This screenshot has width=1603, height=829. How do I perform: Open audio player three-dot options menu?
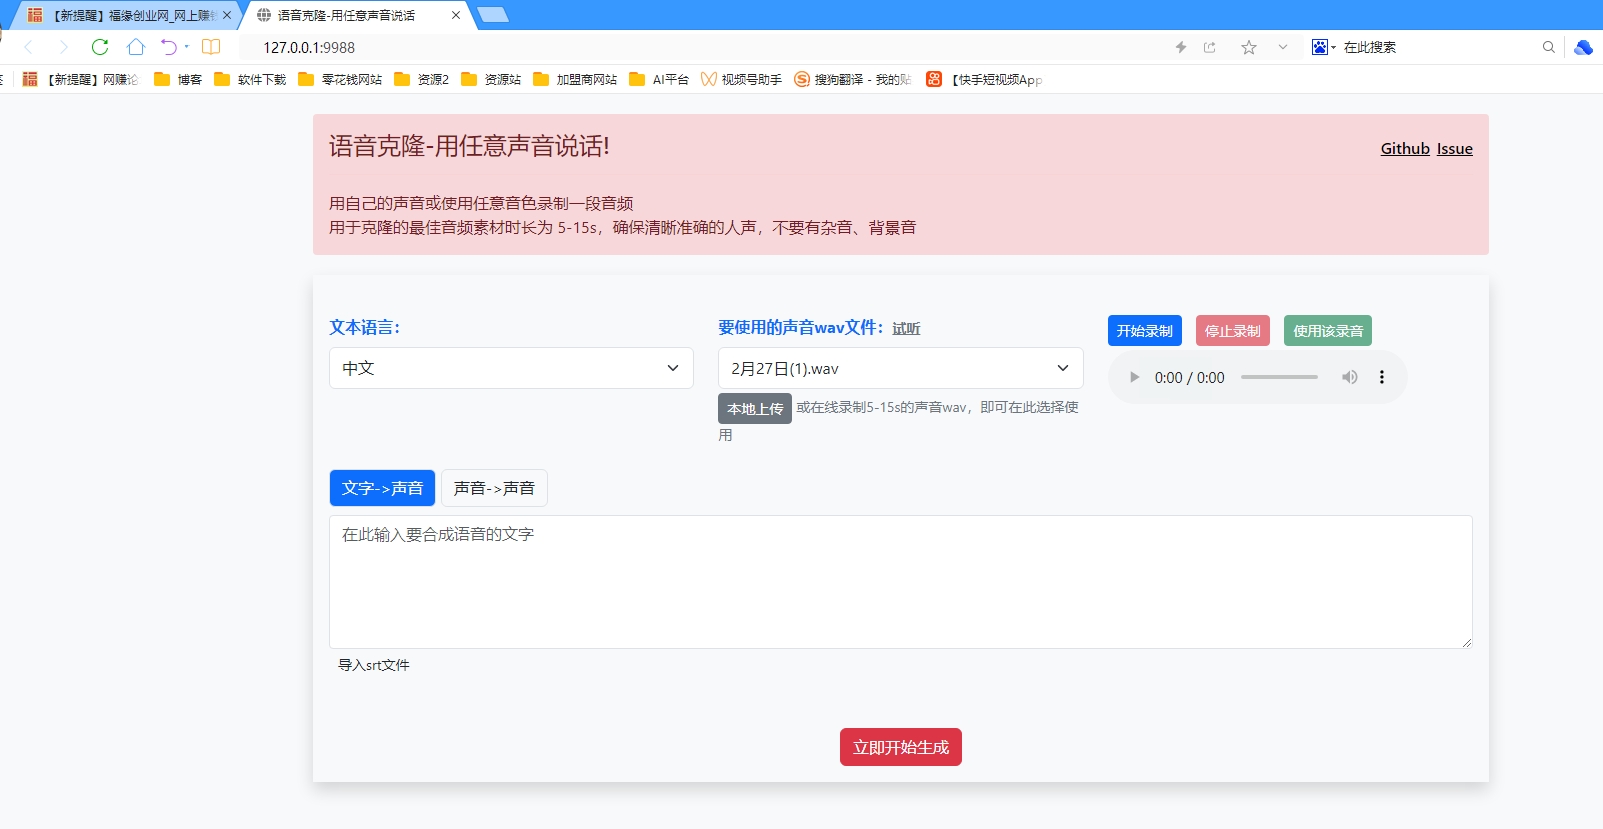1382,377
